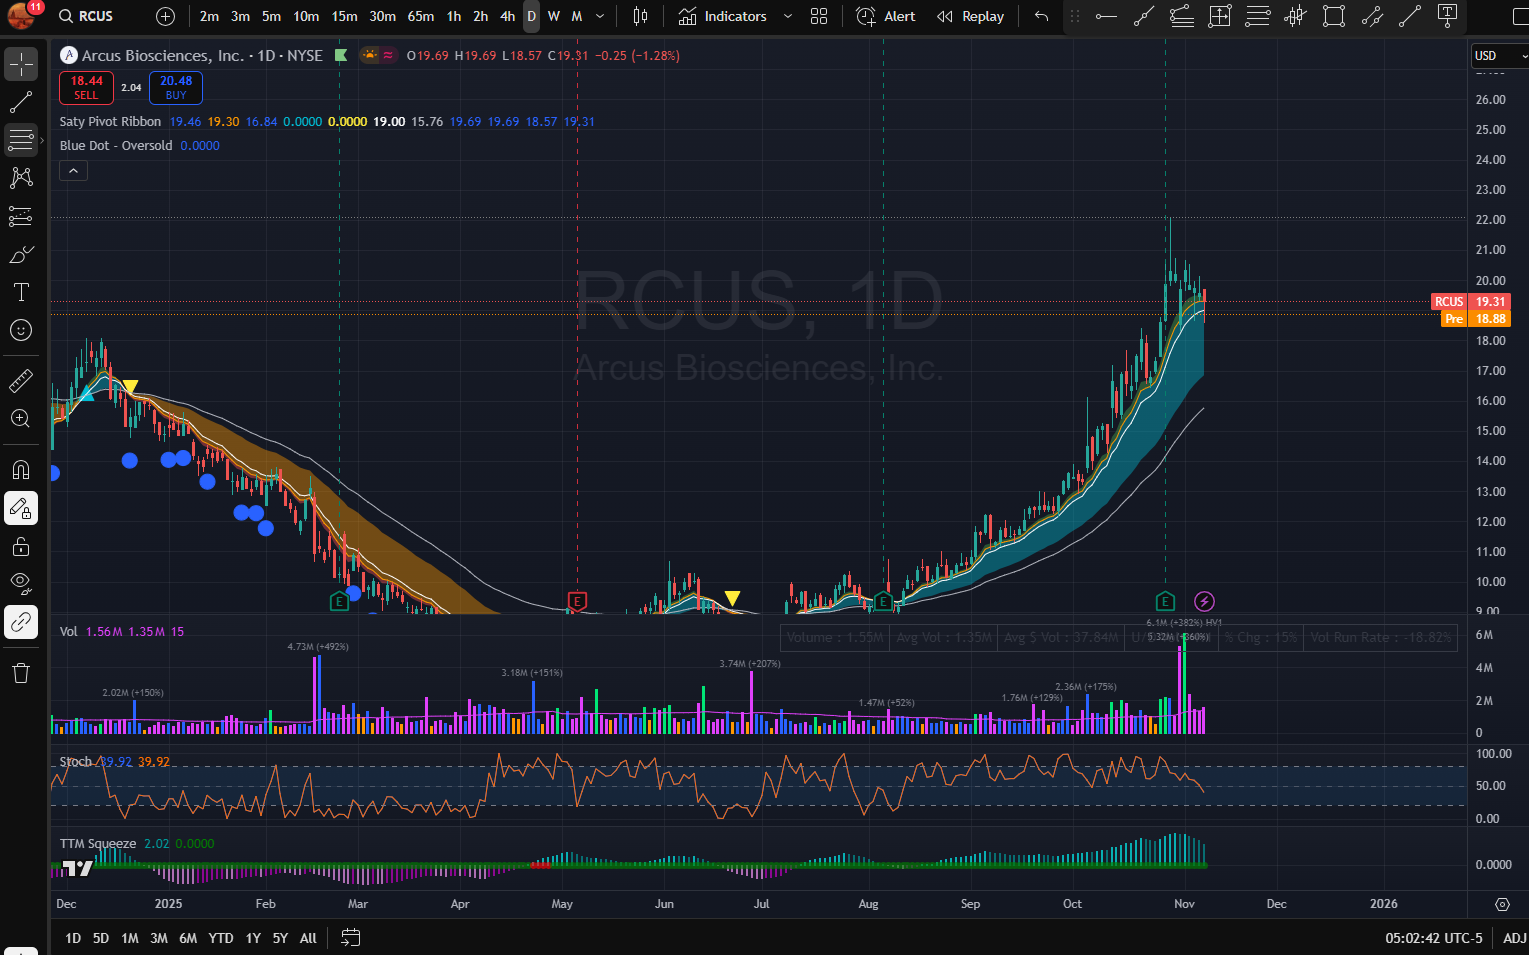
Task: Toggle ADJ adjusted data
Action: pyautogui.click(x=1514, y=938)
